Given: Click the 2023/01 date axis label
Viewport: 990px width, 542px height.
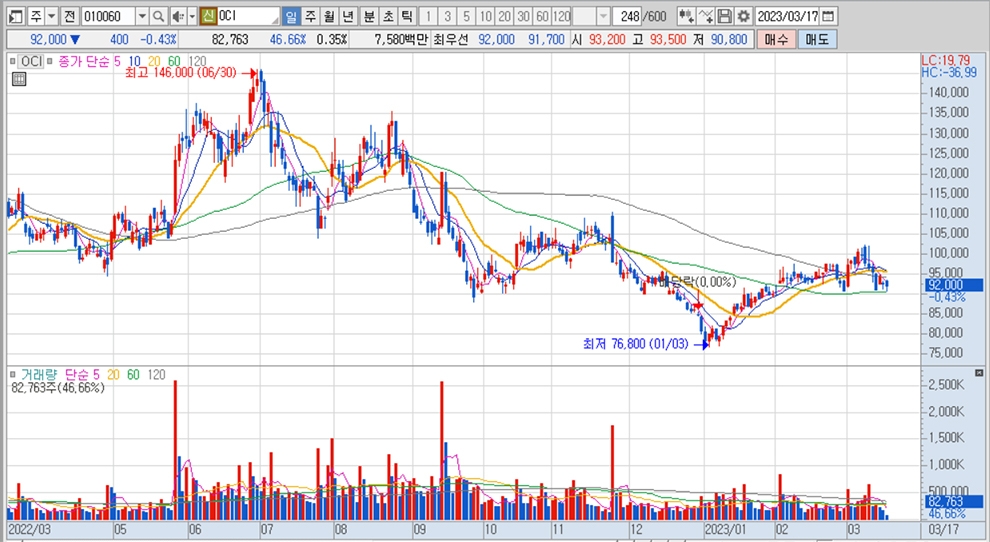Looking at the screenshot, I should point(725,529).
